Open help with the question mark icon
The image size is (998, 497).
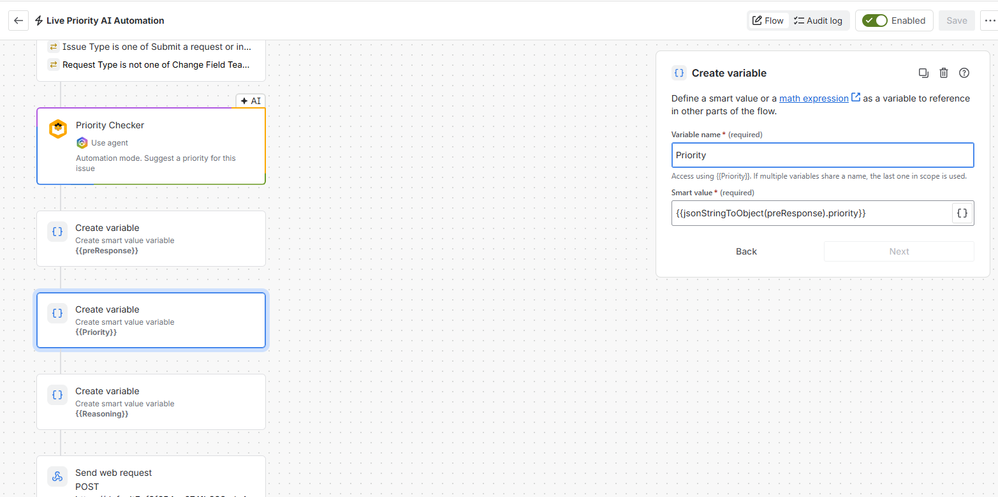[x=964, y=73]
